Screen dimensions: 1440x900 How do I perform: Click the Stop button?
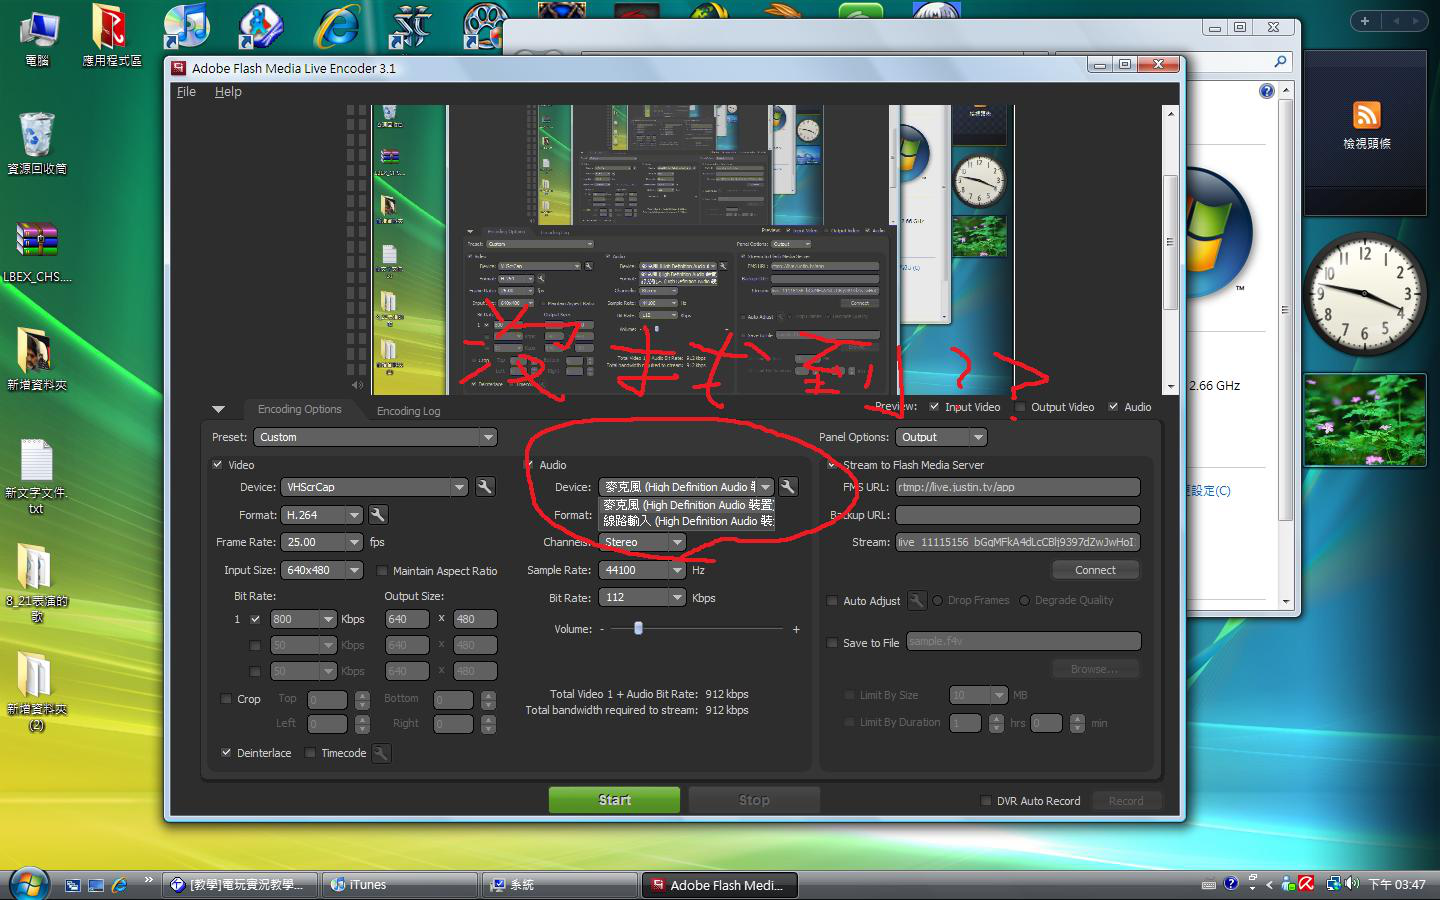[754, 800]
